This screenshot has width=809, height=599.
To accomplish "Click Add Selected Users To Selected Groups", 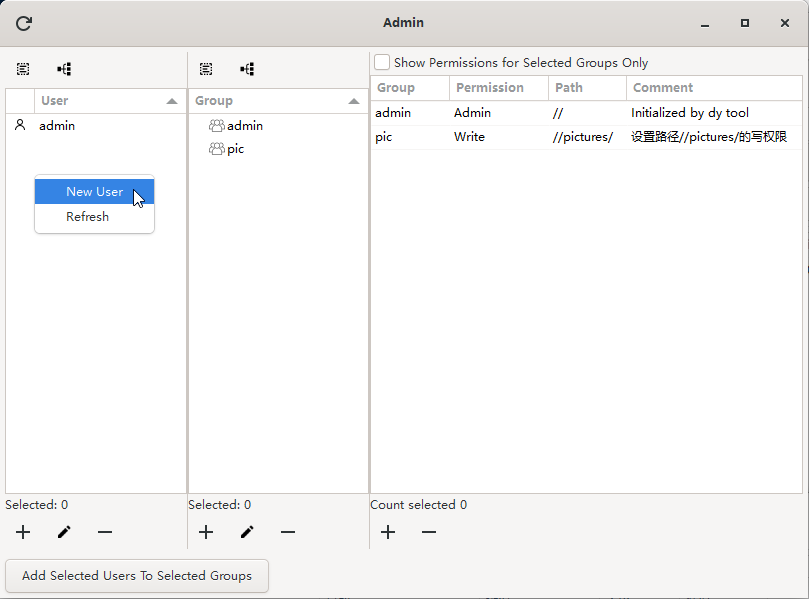I will point(137,576).
